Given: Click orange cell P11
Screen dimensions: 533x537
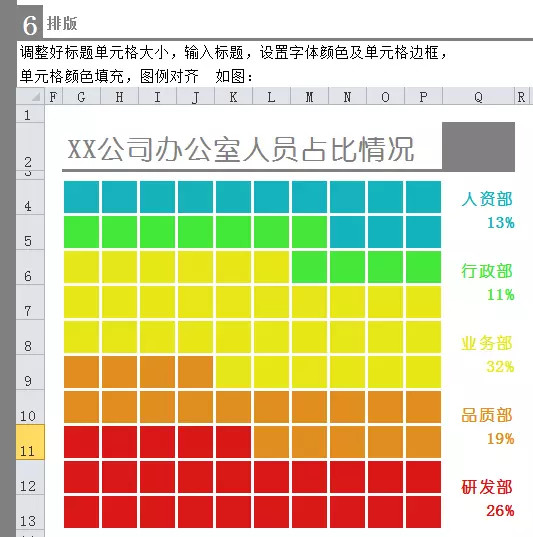Looking at the screenshot, I should (423, 442).
